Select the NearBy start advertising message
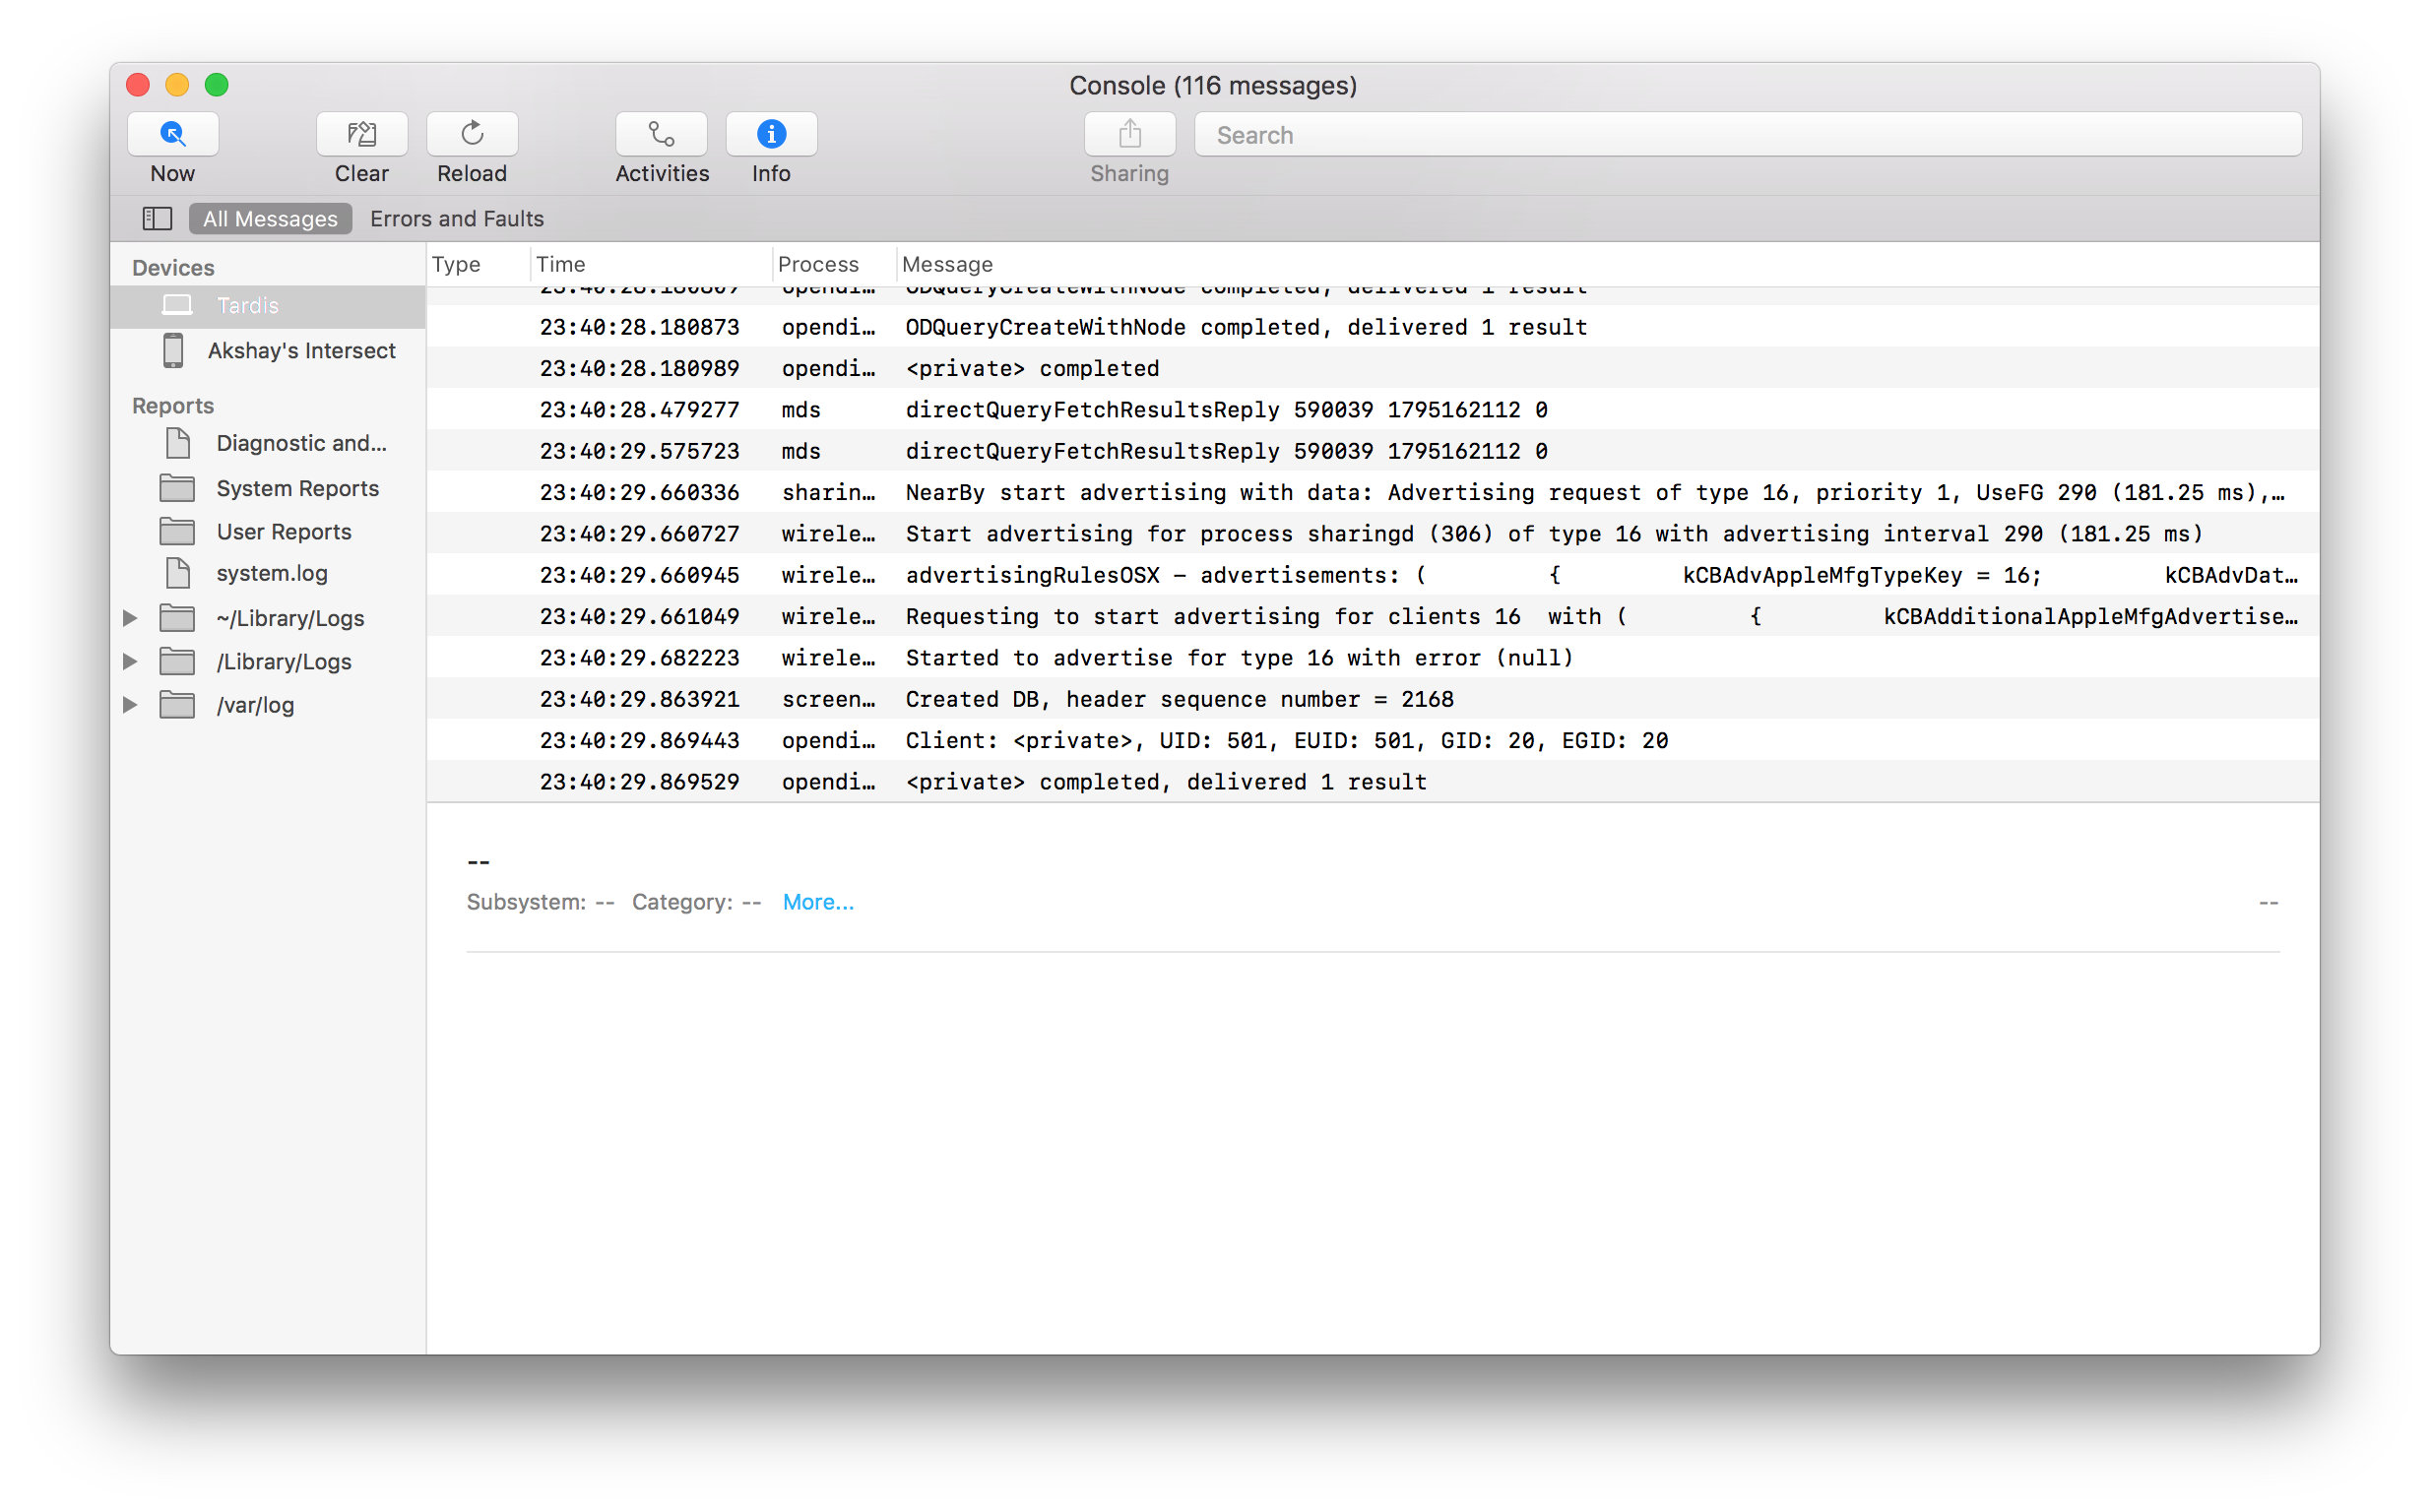Image resolution: width=2430 pixels, height=1512 pixels. 1372,493
